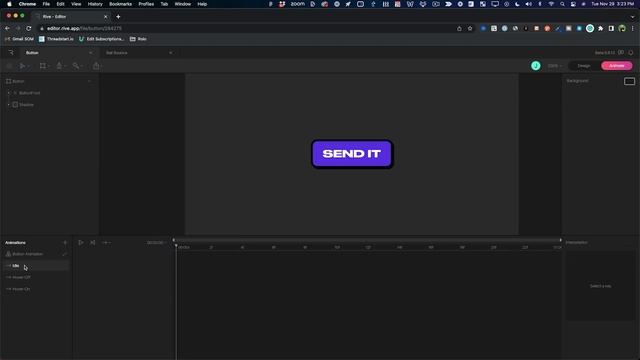This screenshot has width=640, height=360.
Task: Select the arrow Select tool in toolbar
Action: tap(22, 66)
